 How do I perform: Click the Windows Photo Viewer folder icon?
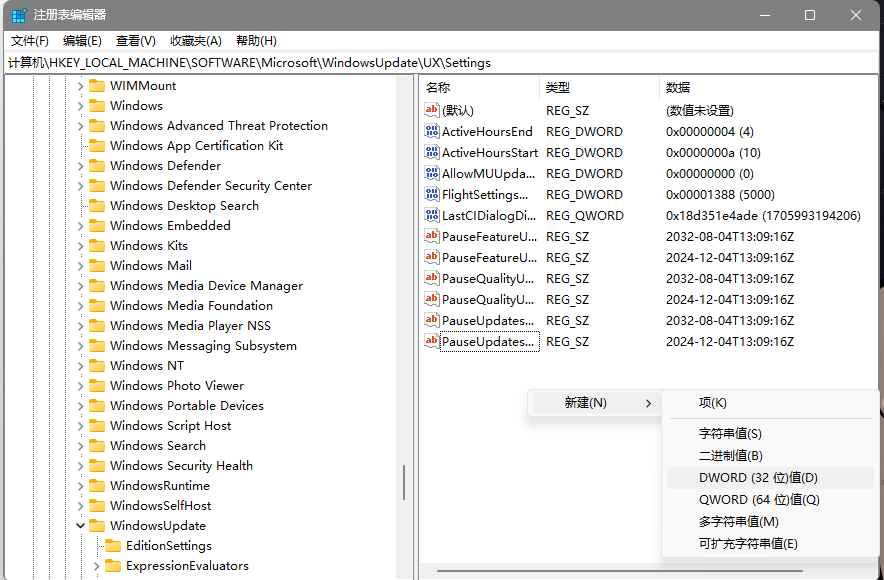[x=97, y=386]
